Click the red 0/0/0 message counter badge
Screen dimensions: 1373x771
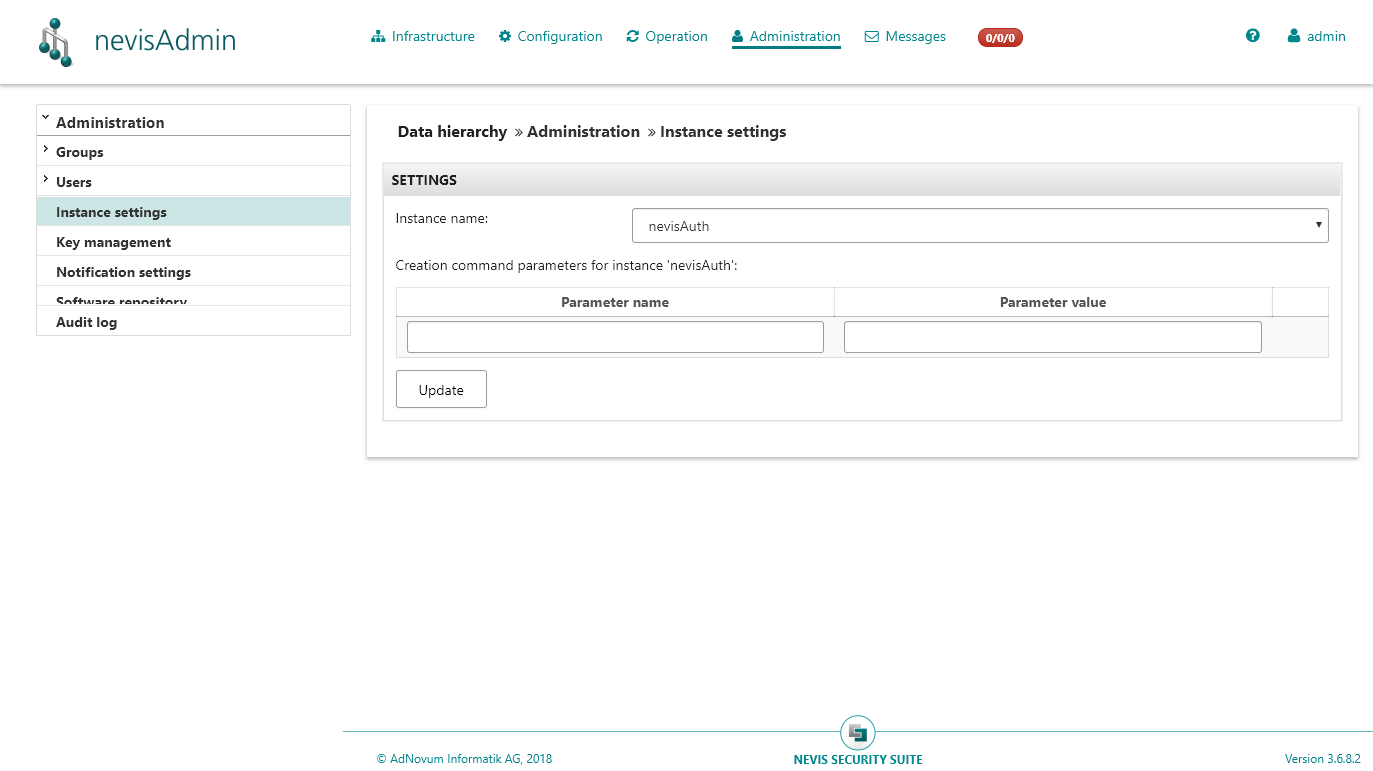click(1000, 38)
